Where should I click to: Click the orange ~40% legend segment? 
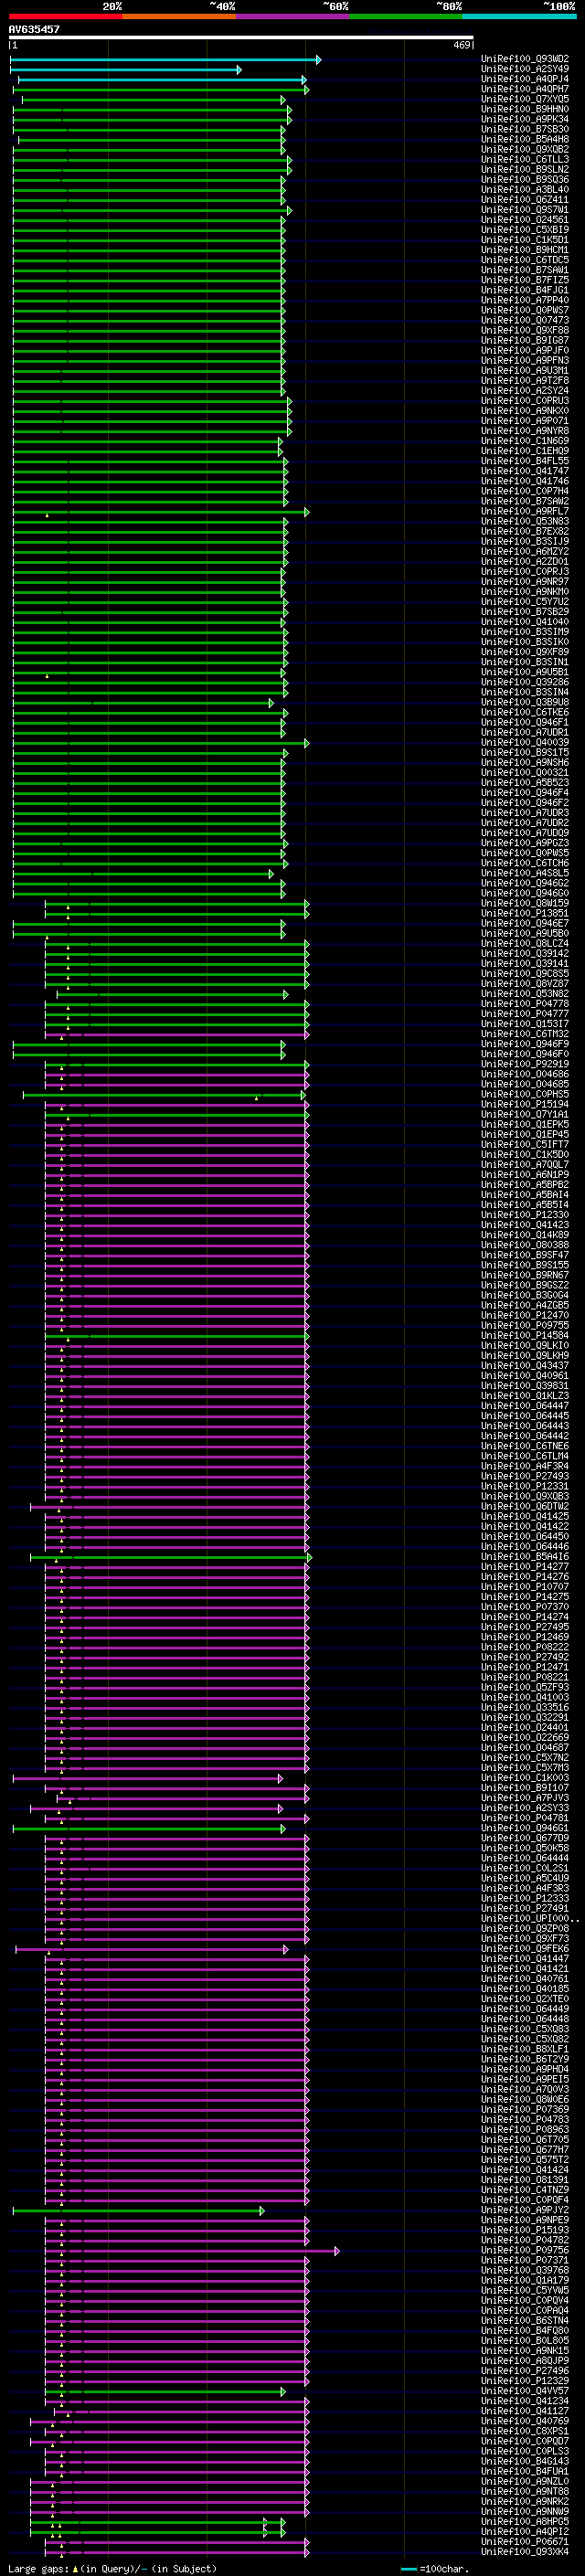click(179, 16)
